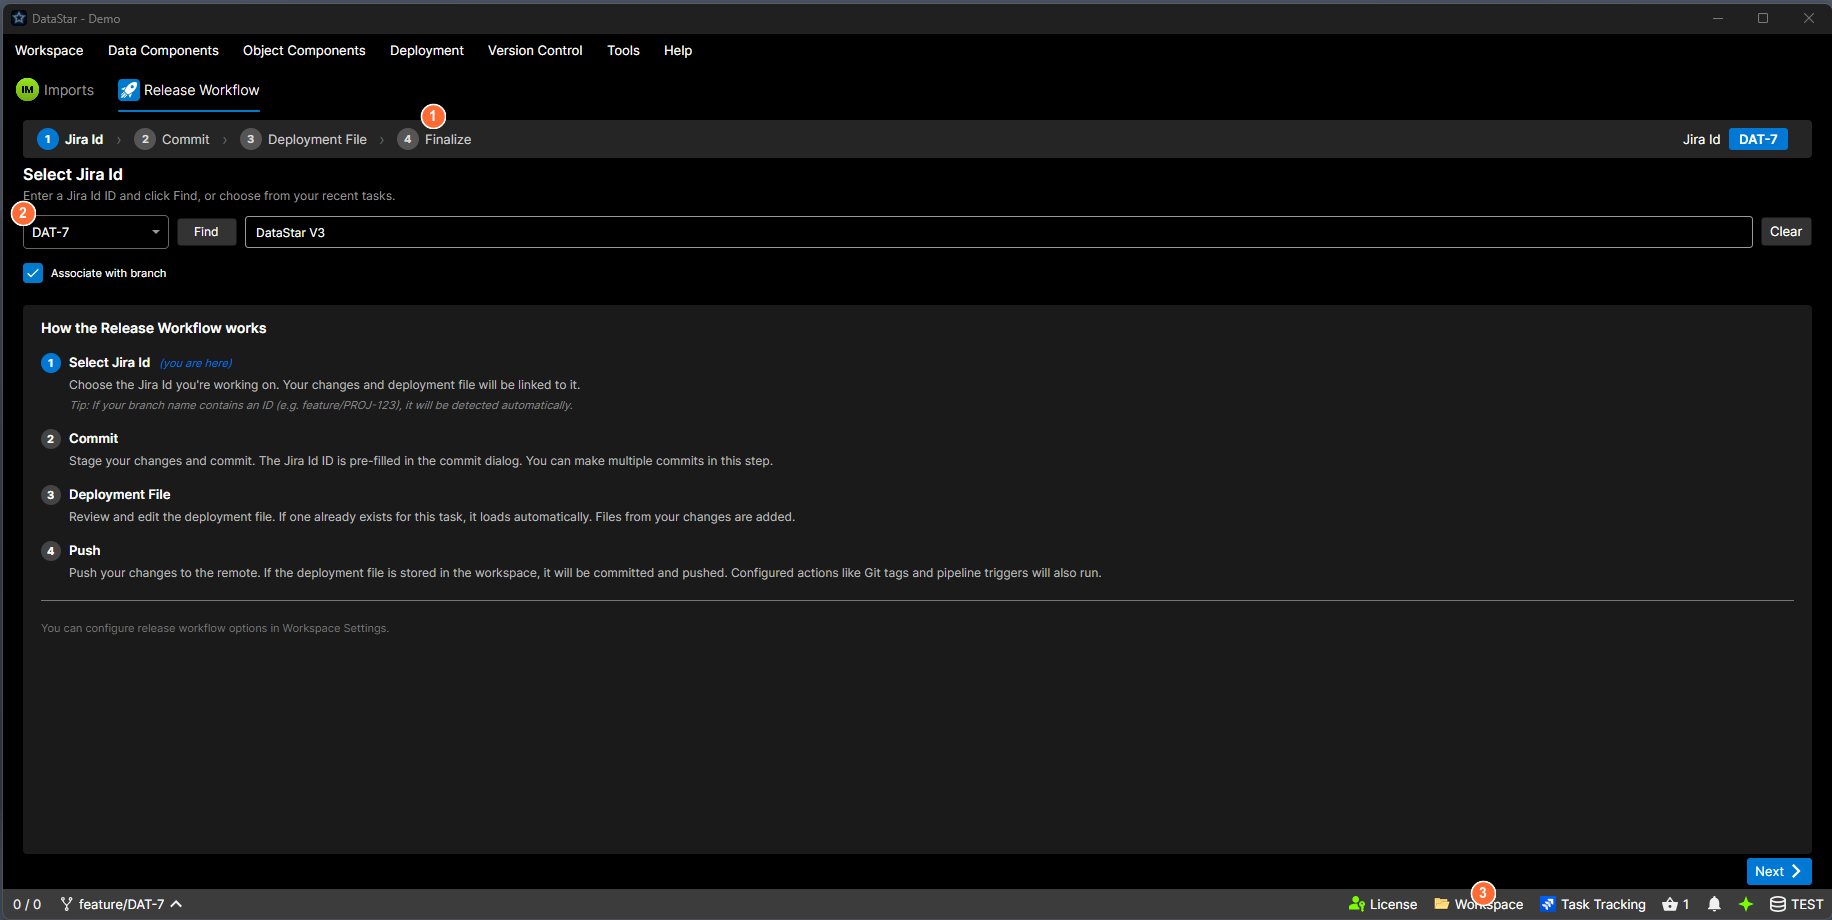
Task: Click the green IM Imports icon
Action: tap(27, 90)
